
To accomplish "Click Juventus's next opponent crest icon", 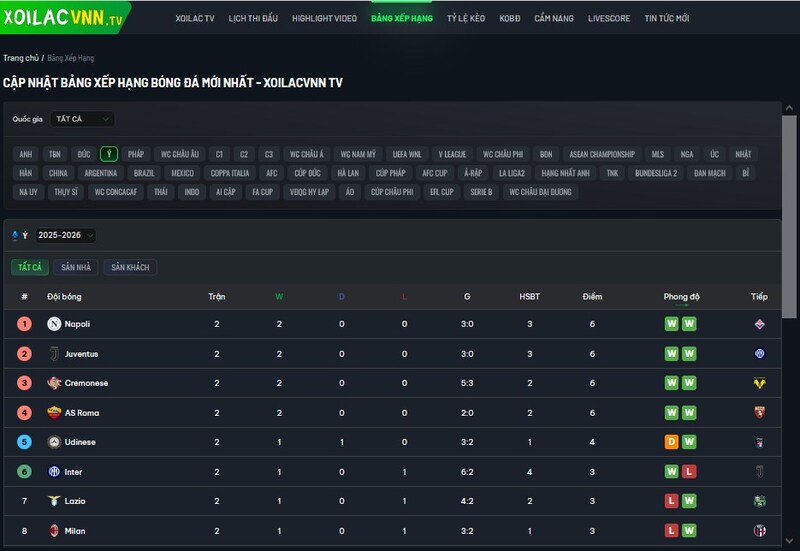I will [760, 354].
